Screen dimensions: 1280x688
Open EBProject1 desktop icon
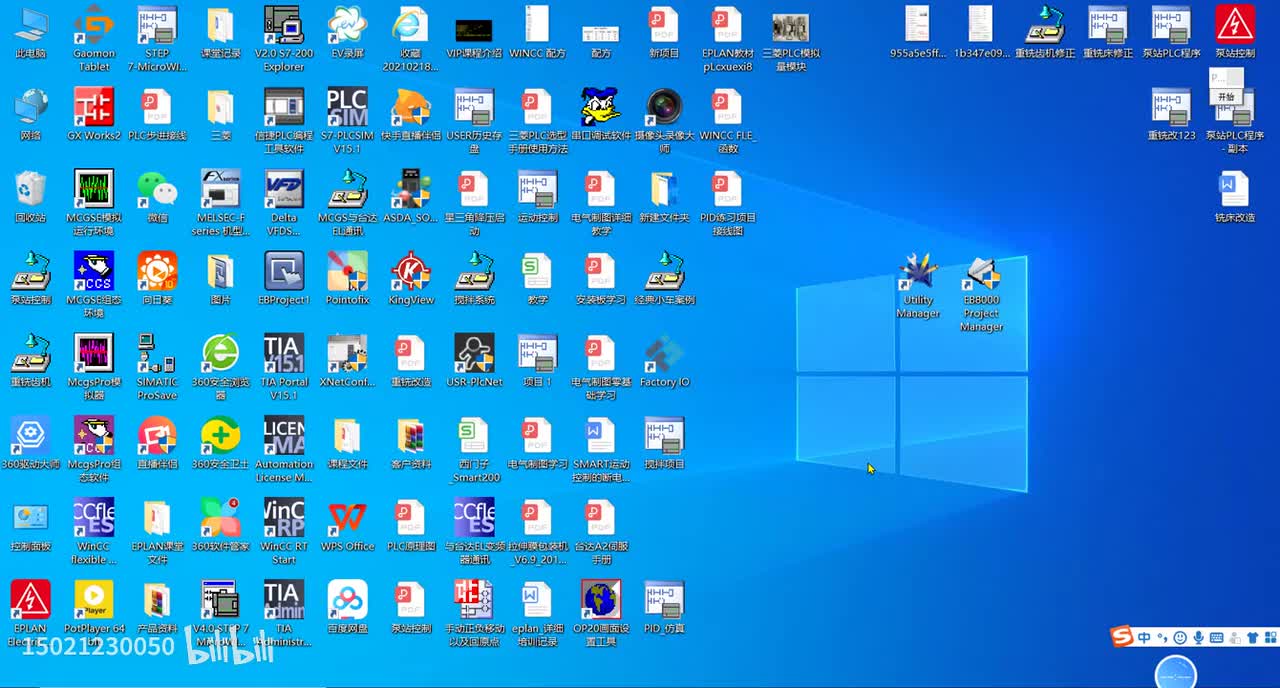point(284,278)
